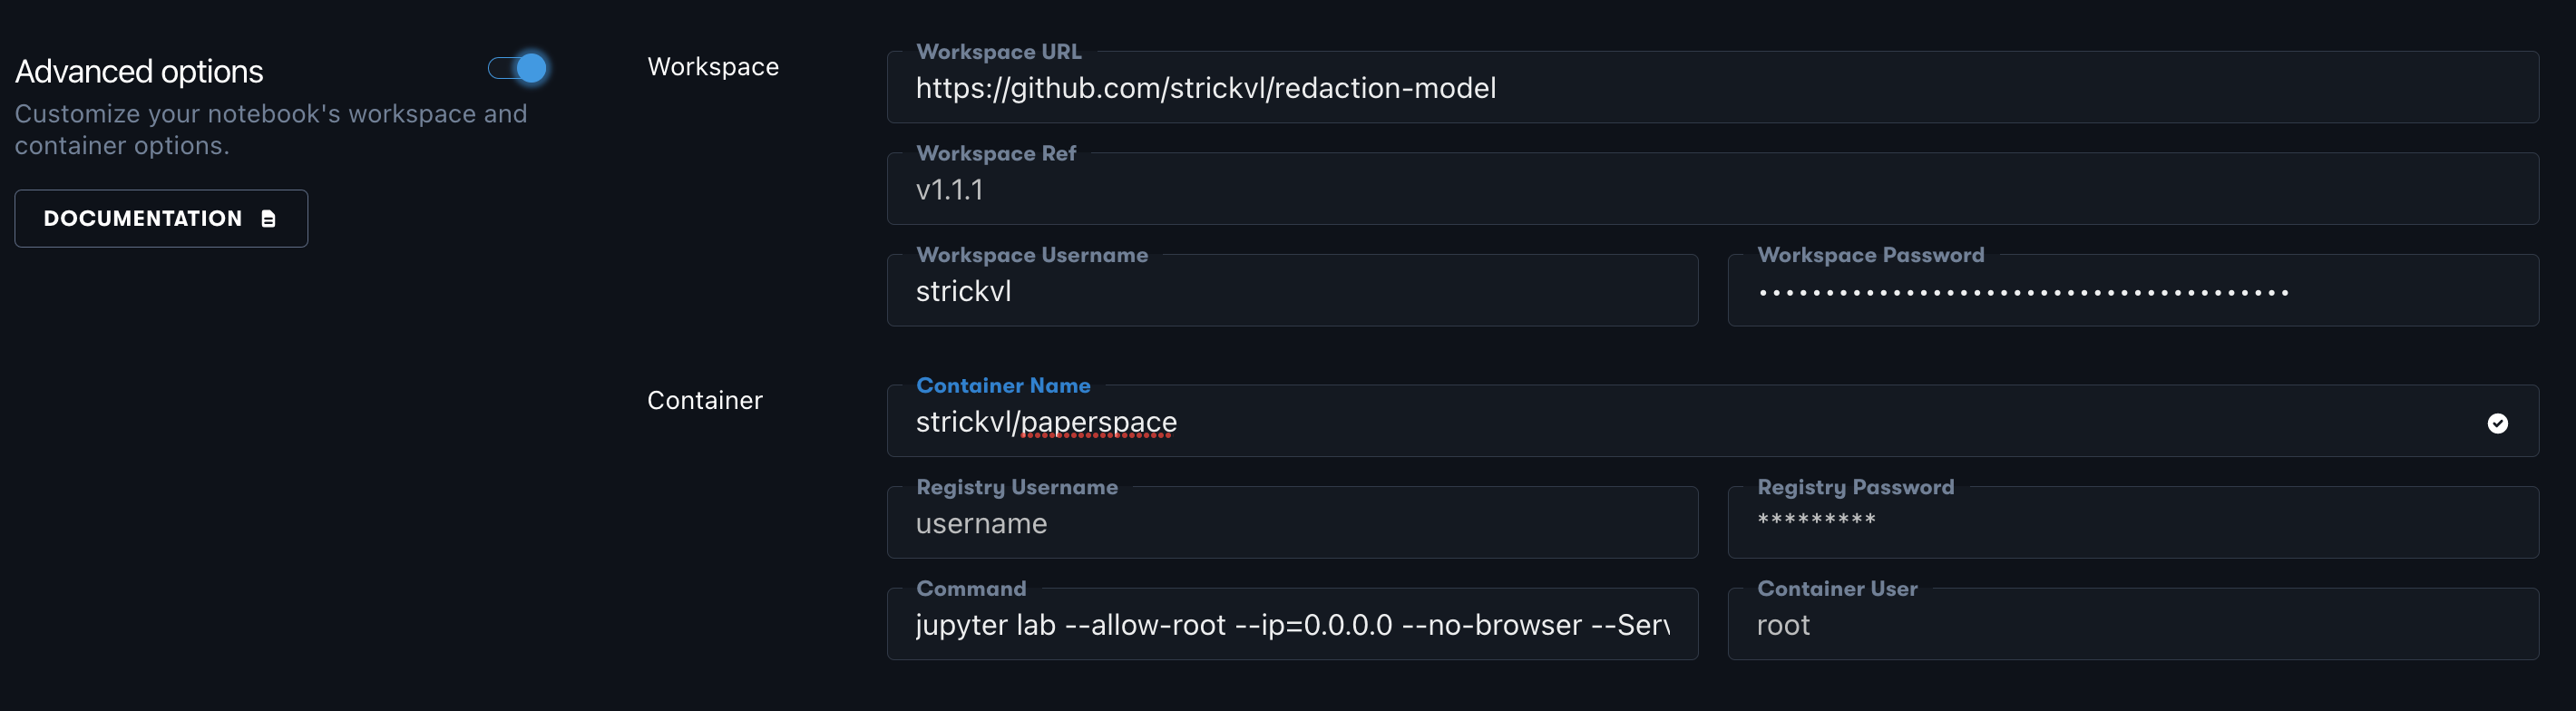Click the Registry Password floating label

[x=1855, y=487]
